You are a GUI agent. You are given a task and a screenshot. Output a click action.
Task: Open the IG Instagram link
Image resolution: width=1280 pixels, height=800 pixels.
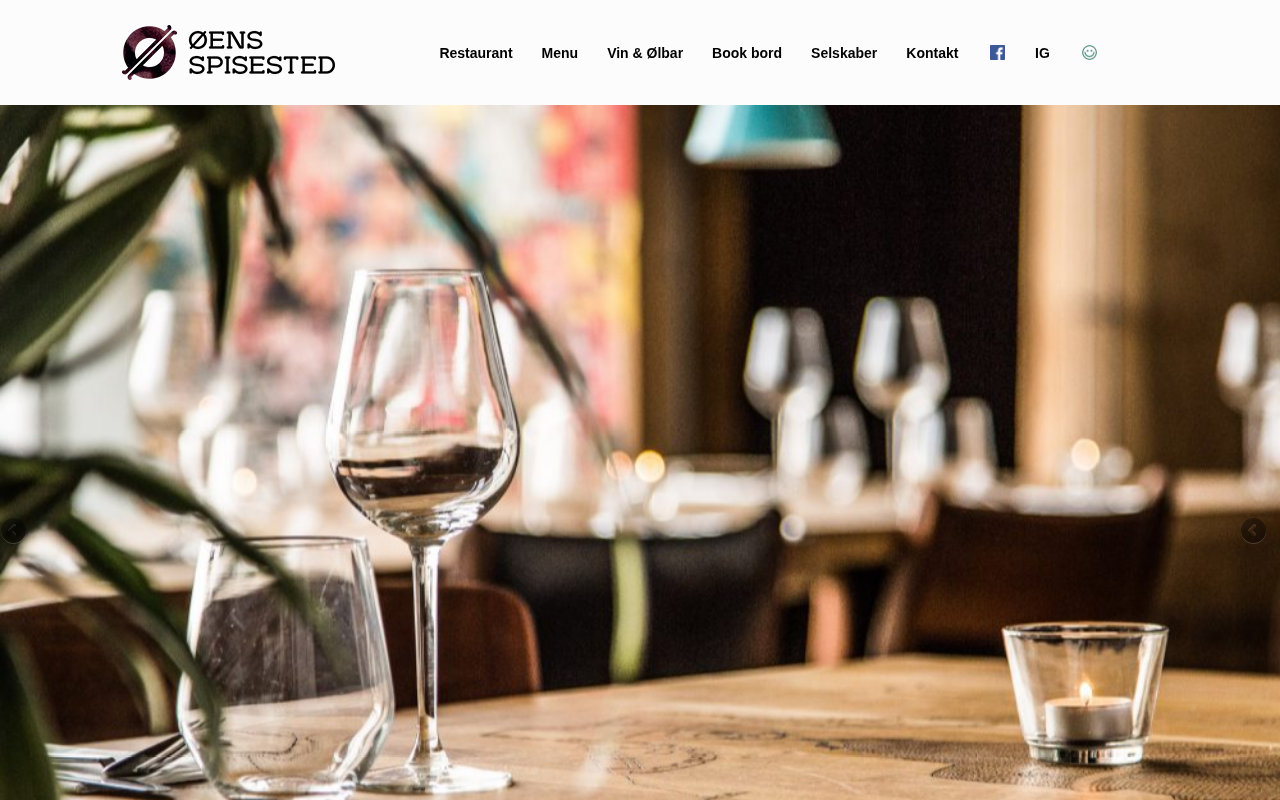(x=1042, y=53)
